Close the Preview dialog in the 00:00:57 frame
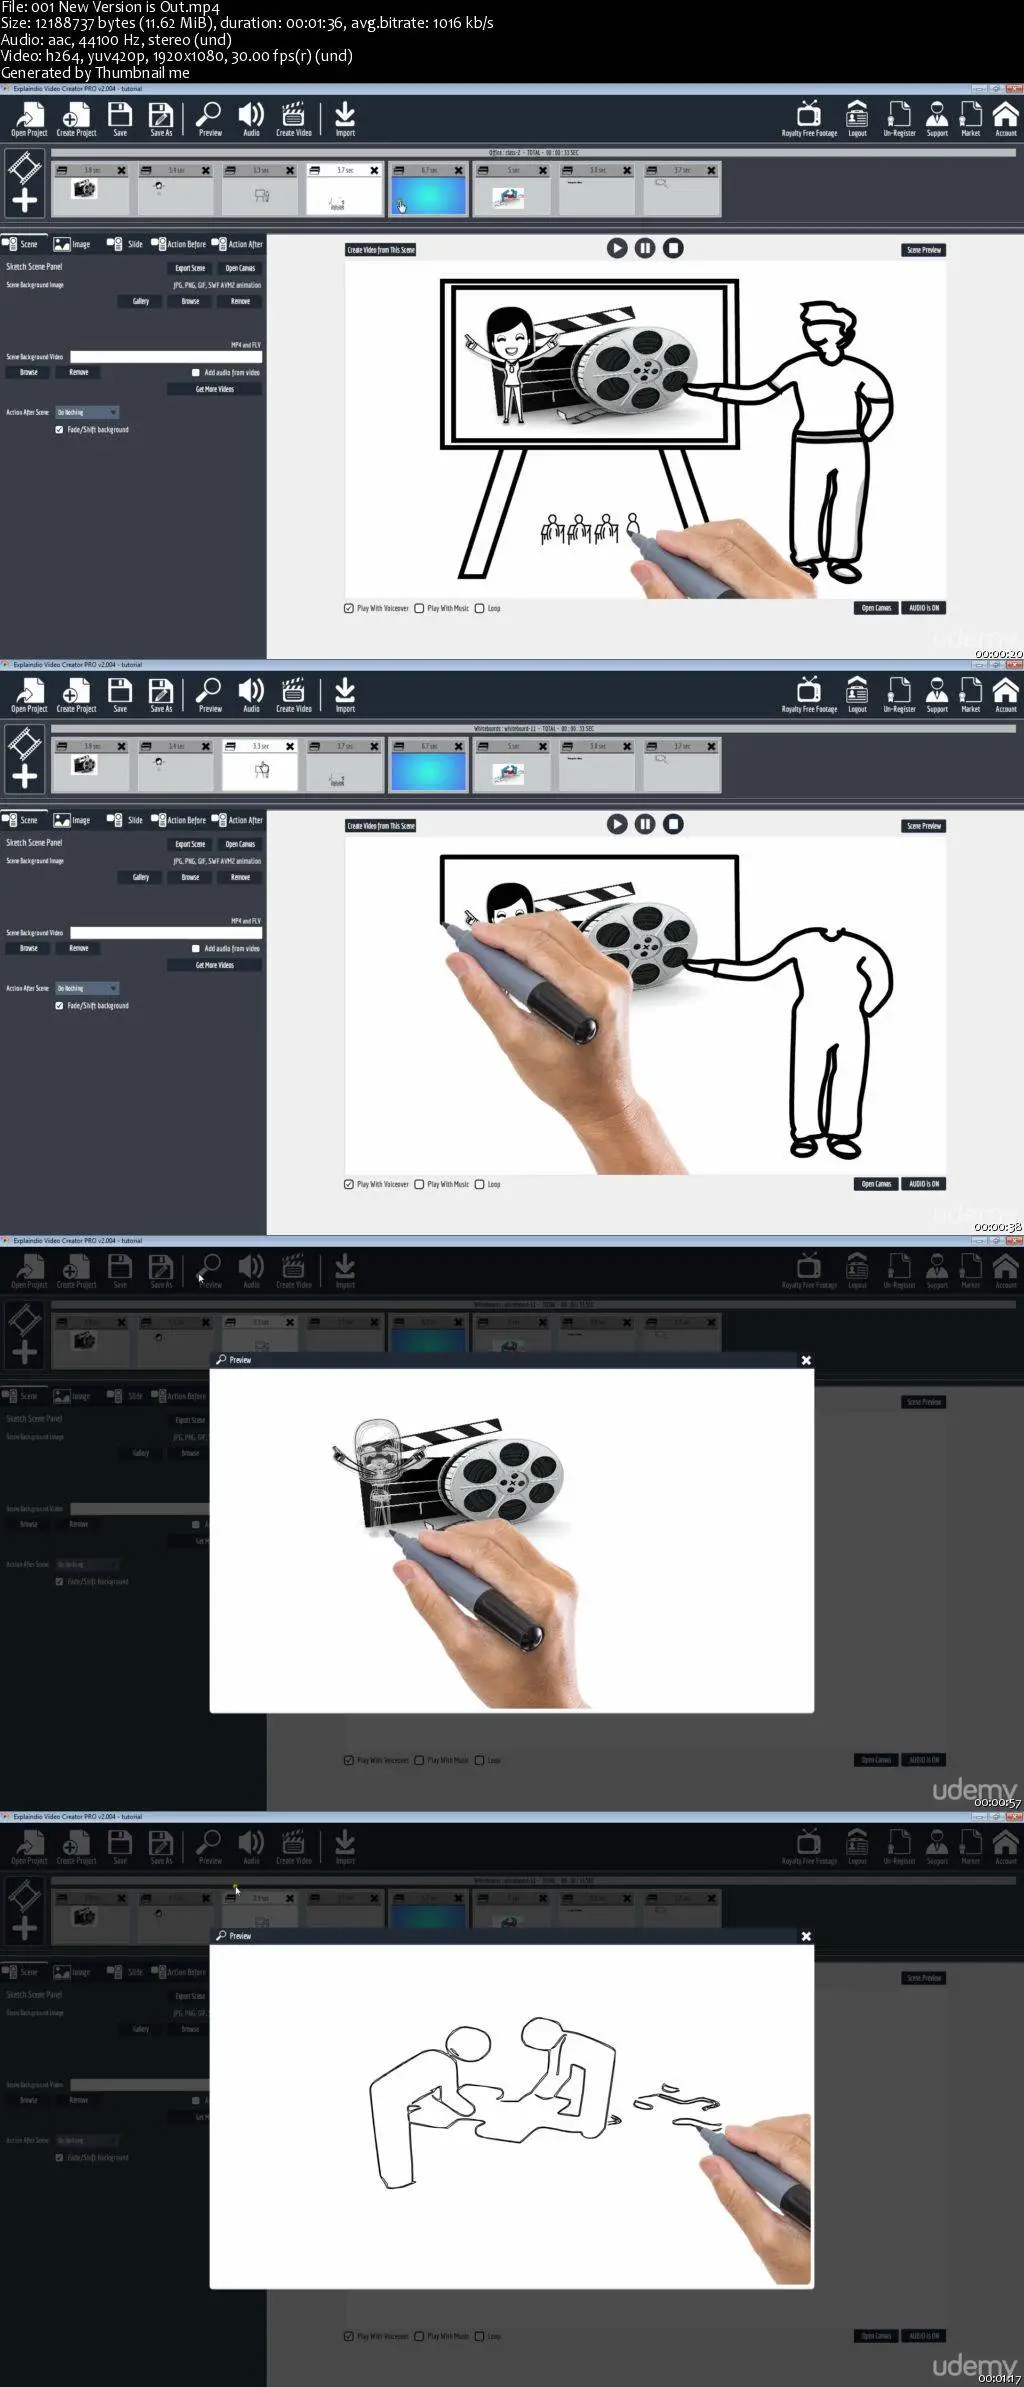 tap(806, 1360)
